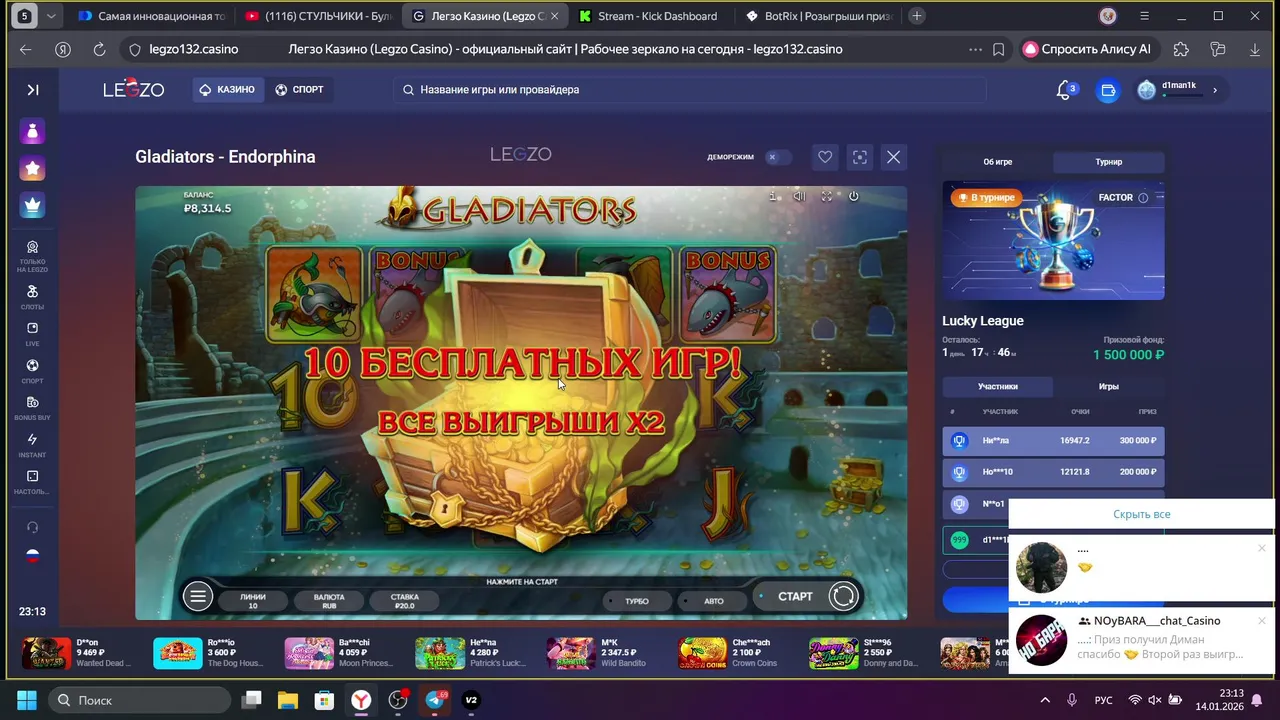Close the Gladiators game window
Screen dimensions: 1280x720
[894, 157]
